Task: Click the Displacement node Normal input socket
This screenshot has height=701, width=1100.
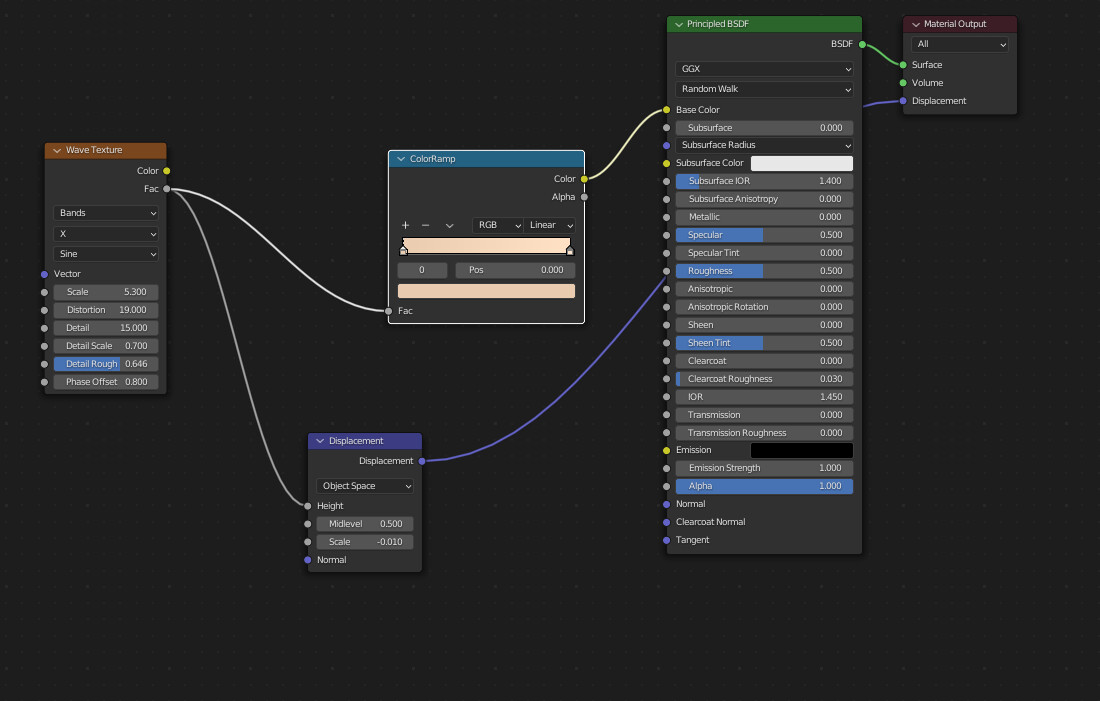Action: click(x=308, y=560)
